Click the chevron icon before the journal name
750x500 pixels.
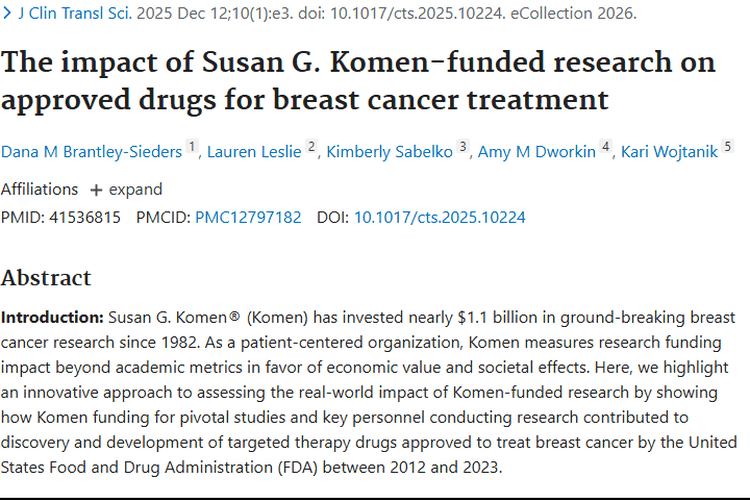pyautogui.click(x=6, y=14)
